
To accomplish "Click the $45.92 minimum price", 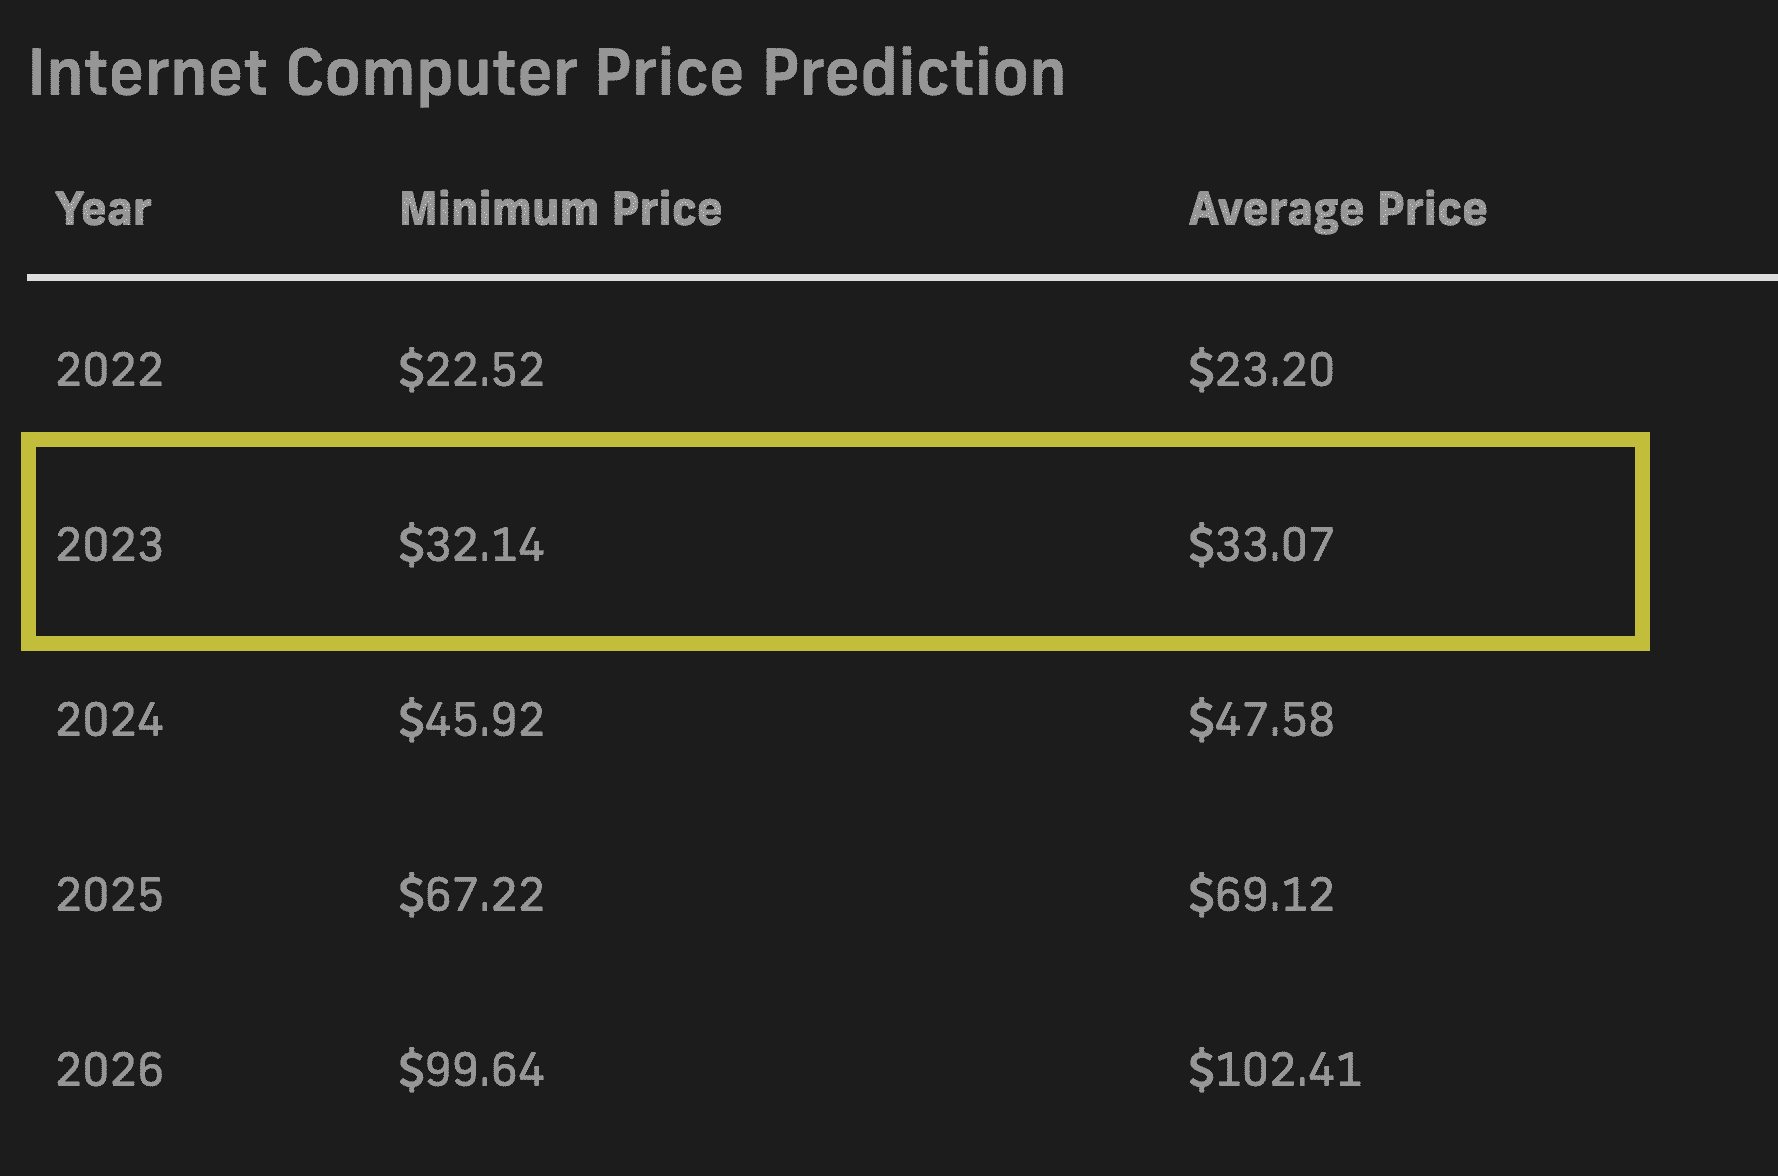I will tap(471, 720).
